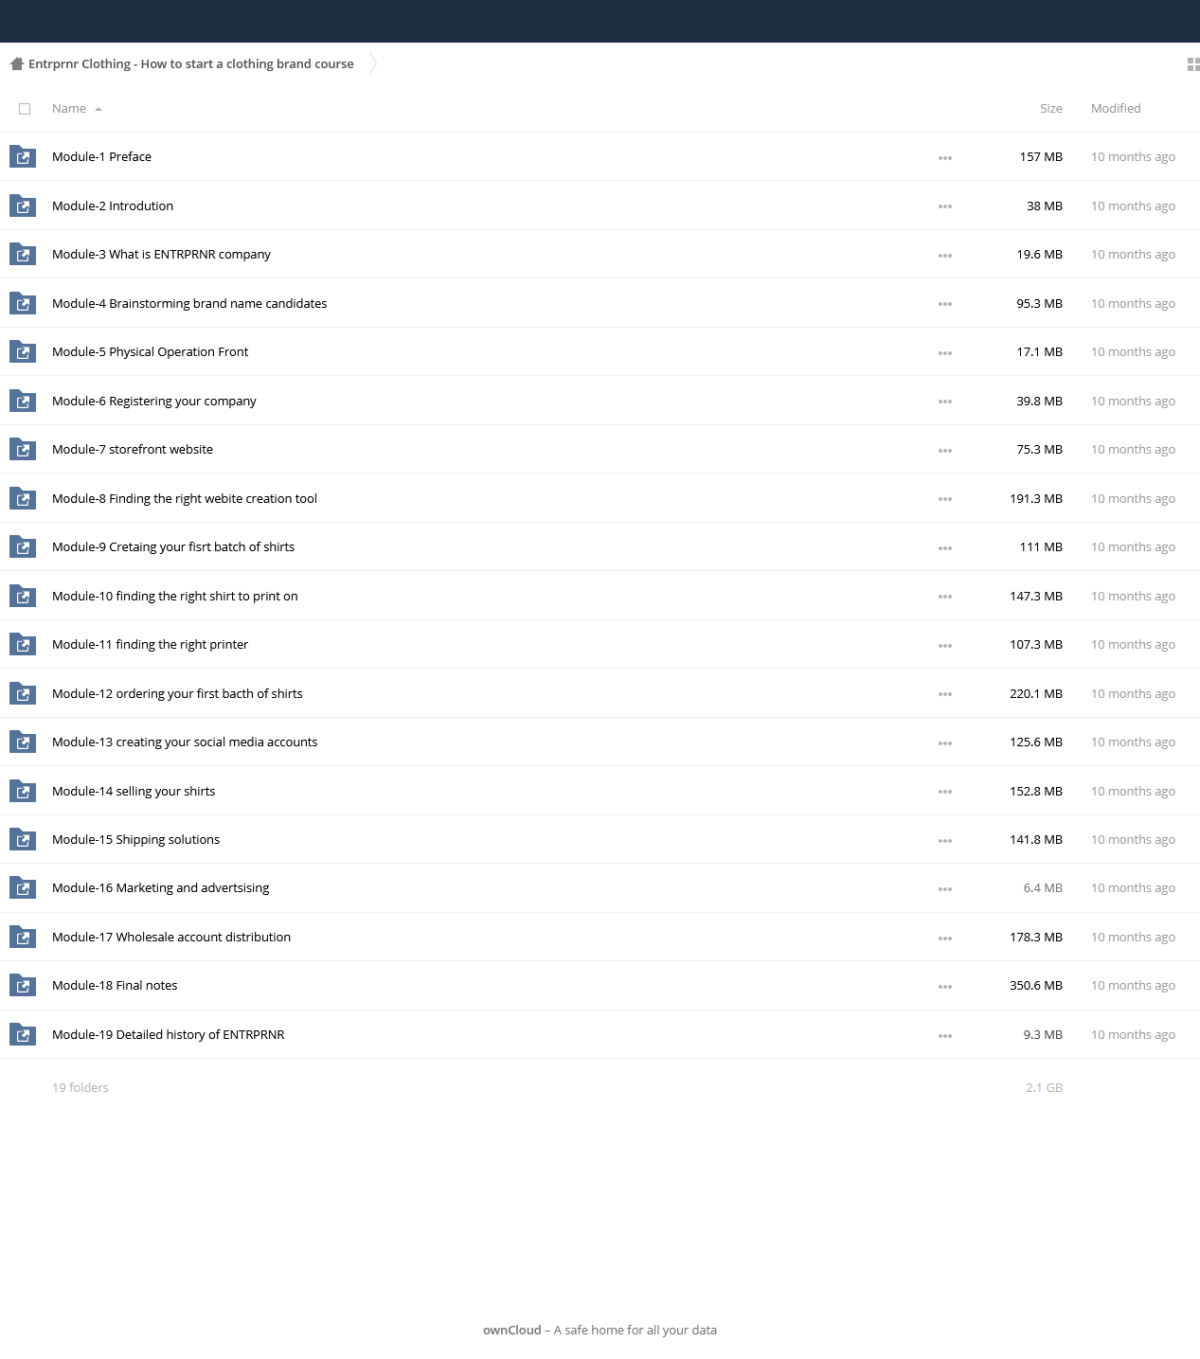Screen dimensions: 1200x1359
Task: Click the home icon in the breadcrumb
Action: 16,64
